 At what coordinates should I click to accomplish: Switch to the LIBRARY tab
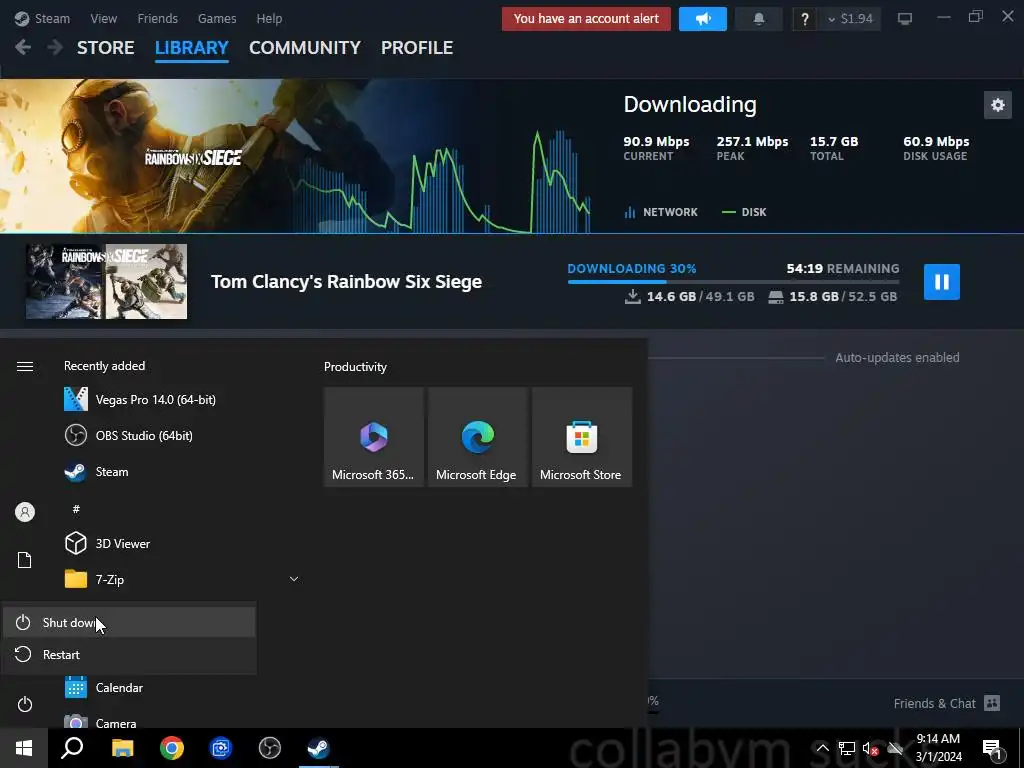click(x=191, y=48)
